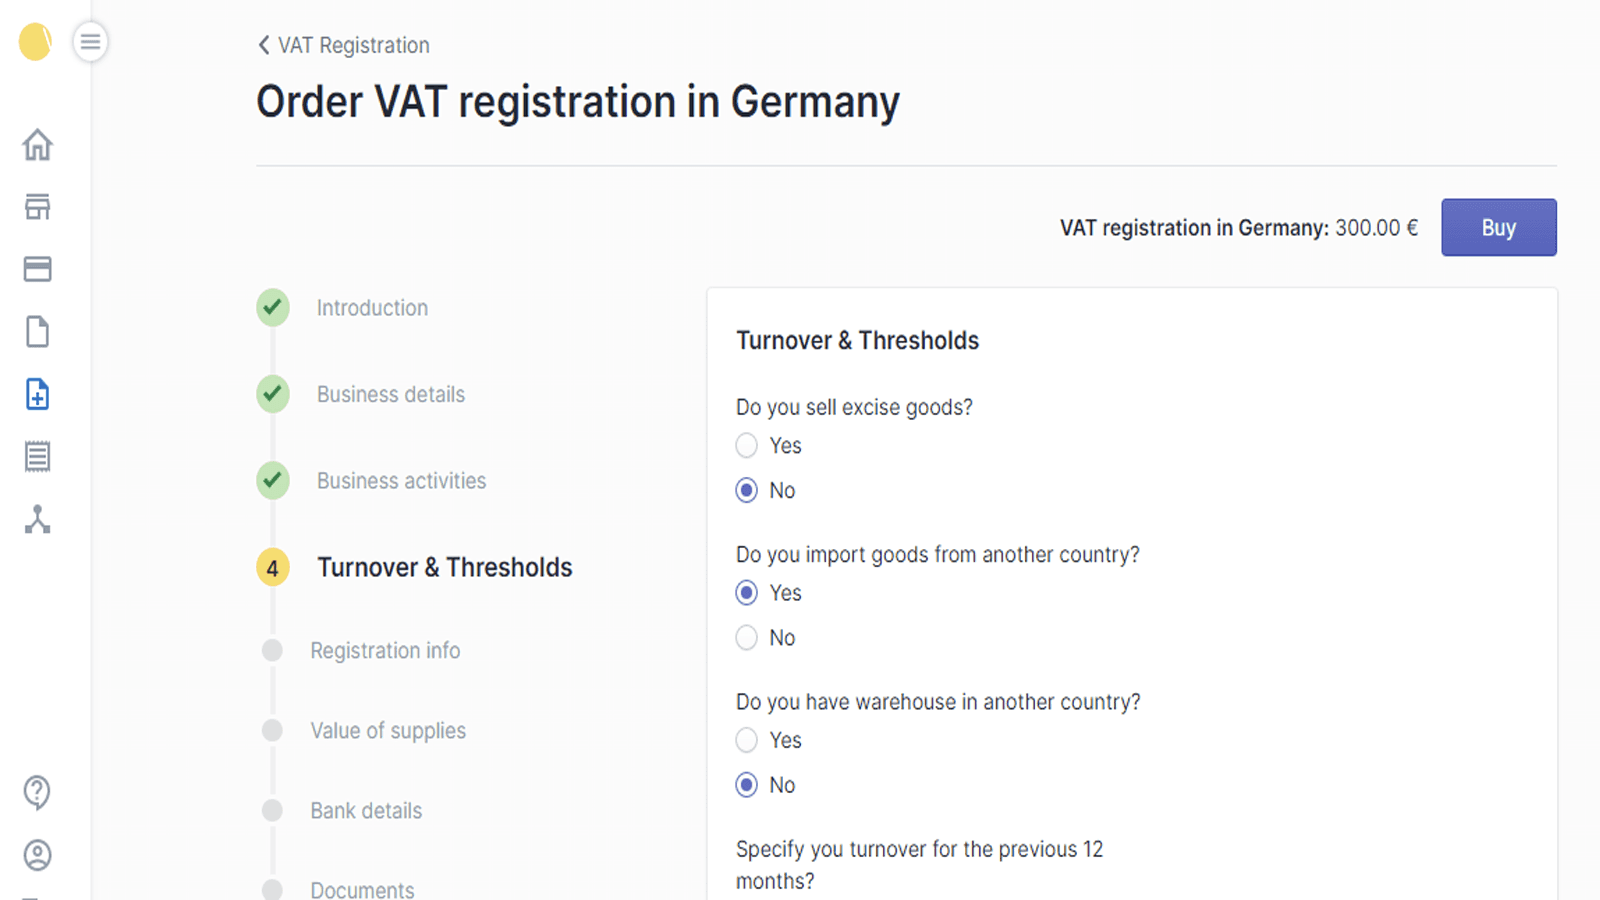
Task: Open the invoices receipt icon
Action: coord(37,456)
